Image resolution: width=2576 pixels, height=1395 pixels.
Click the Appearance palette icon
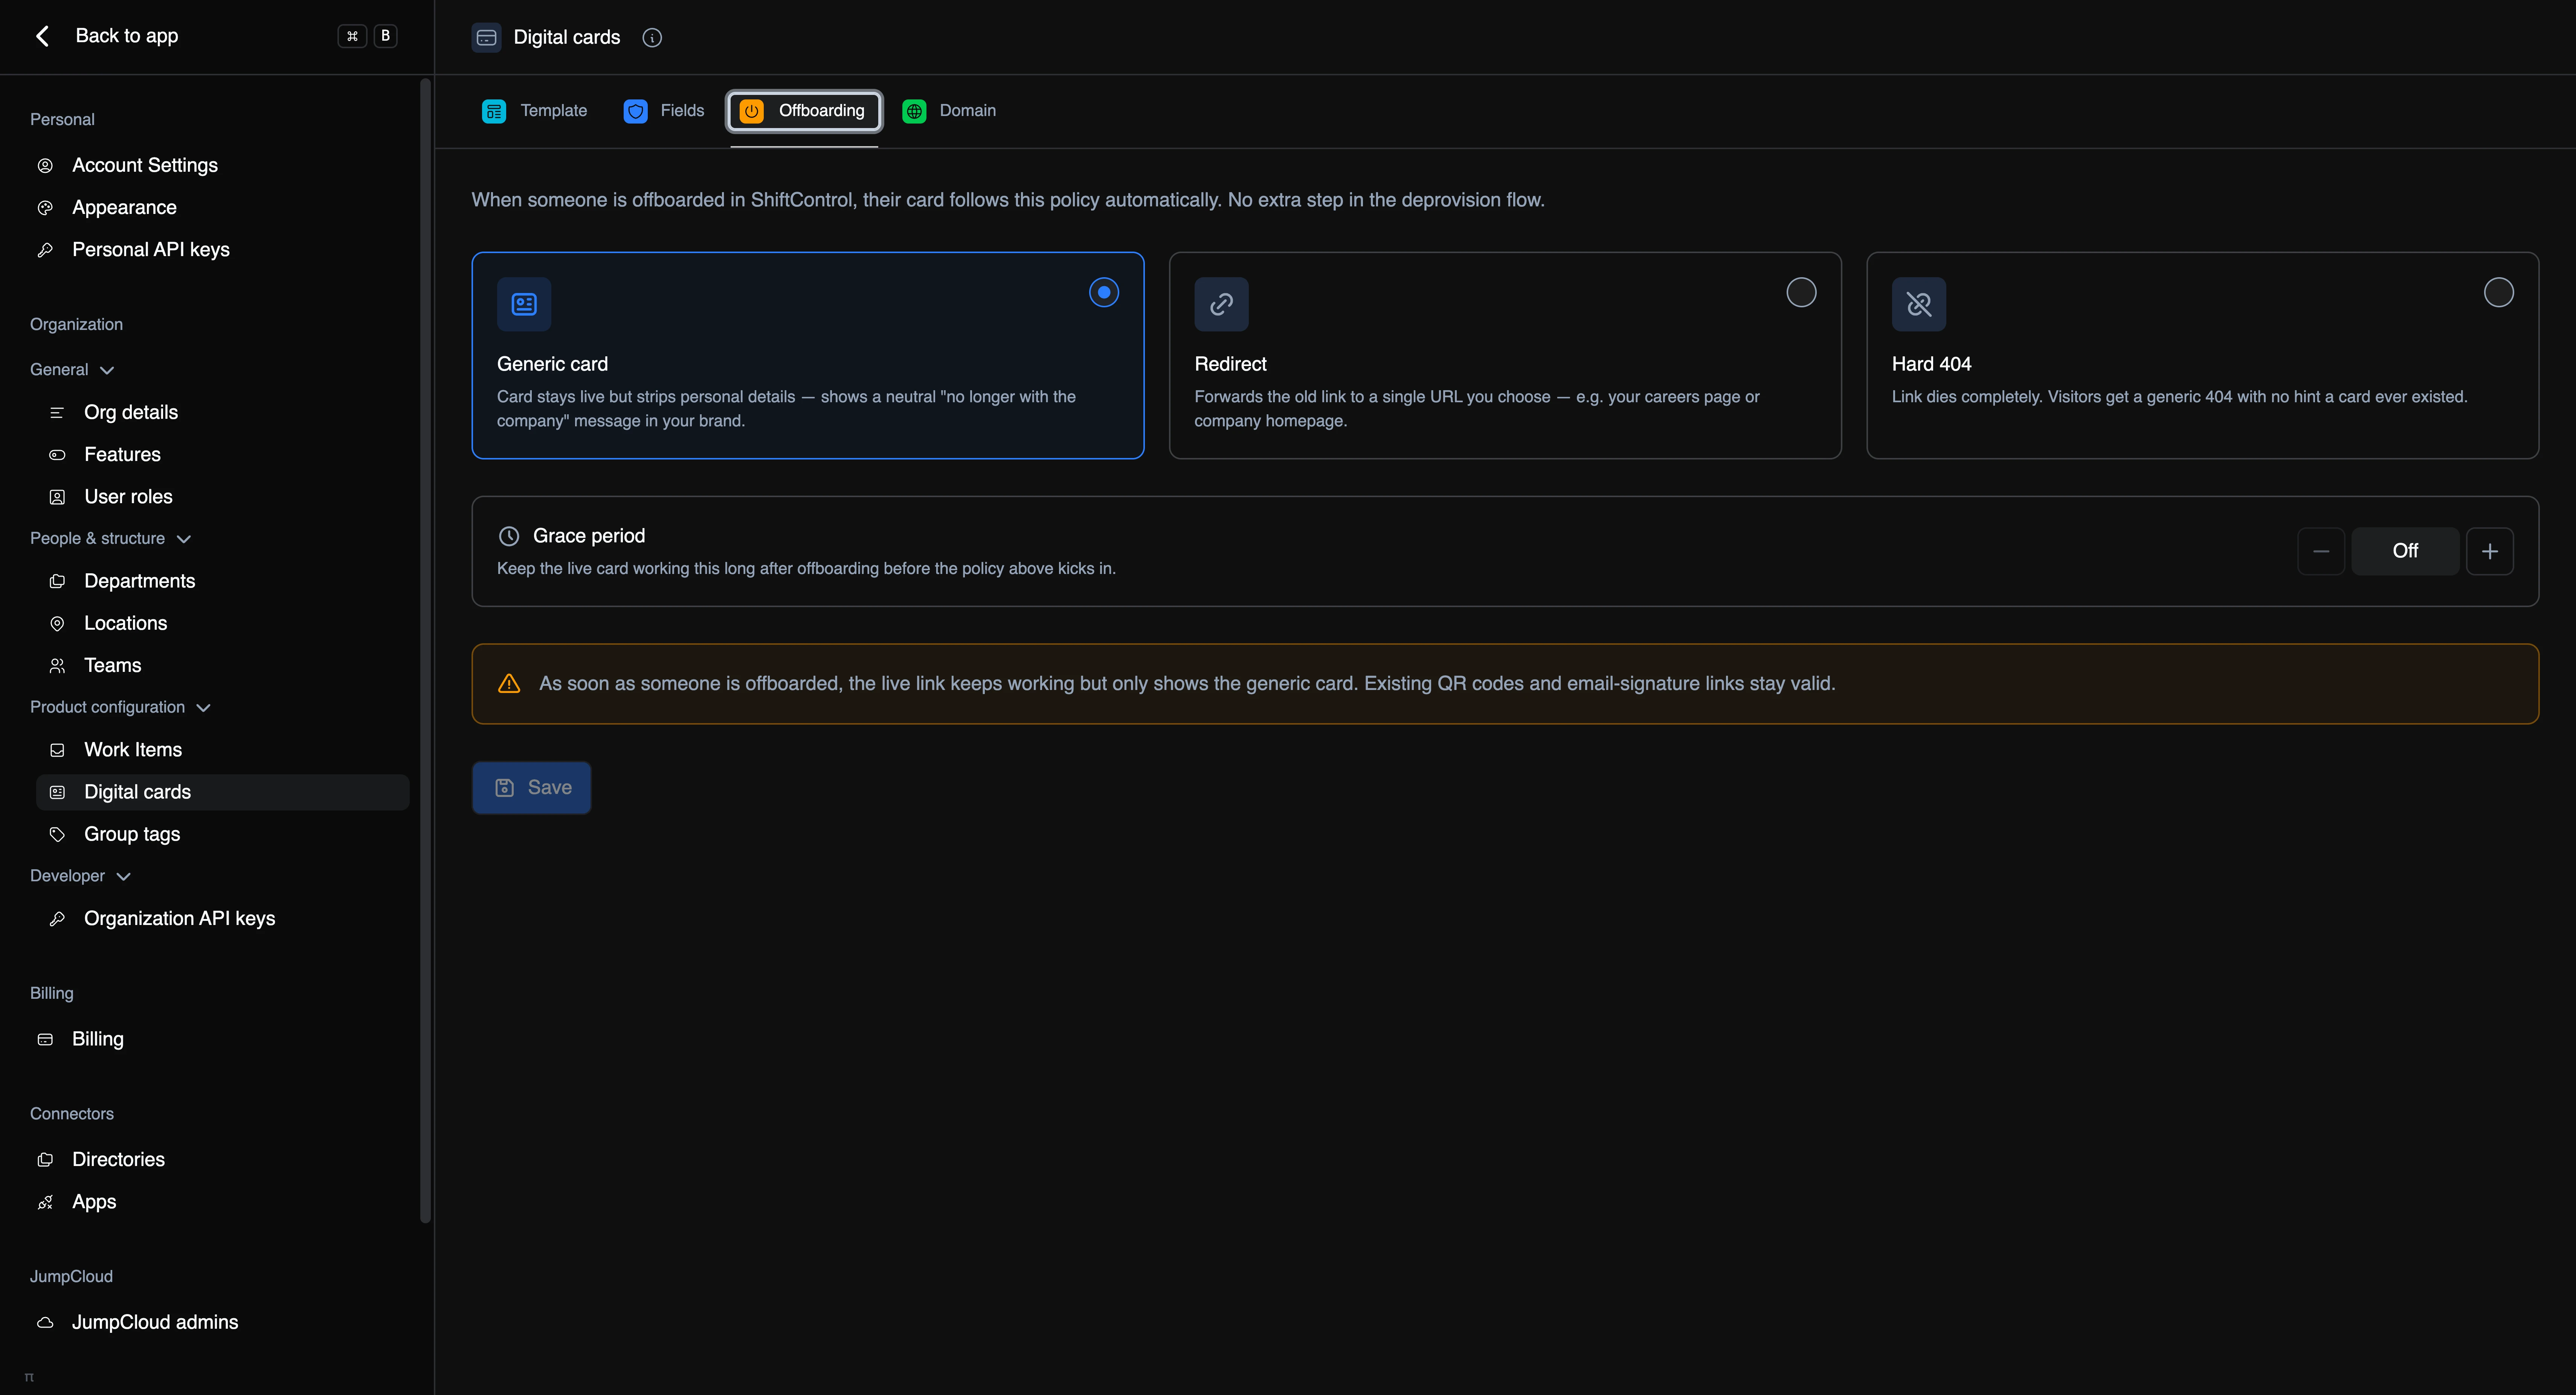coord(45,208)
